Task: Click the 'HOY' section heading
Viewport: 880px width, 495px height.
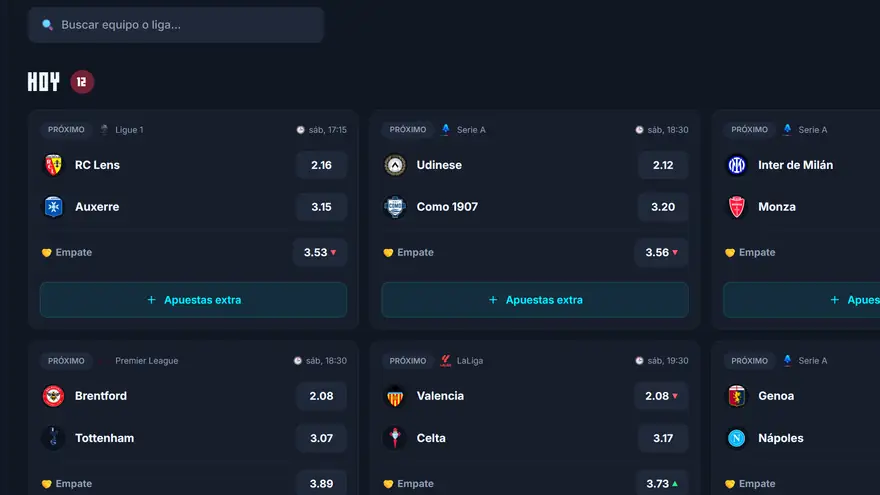Action: [x=43, y=82]
